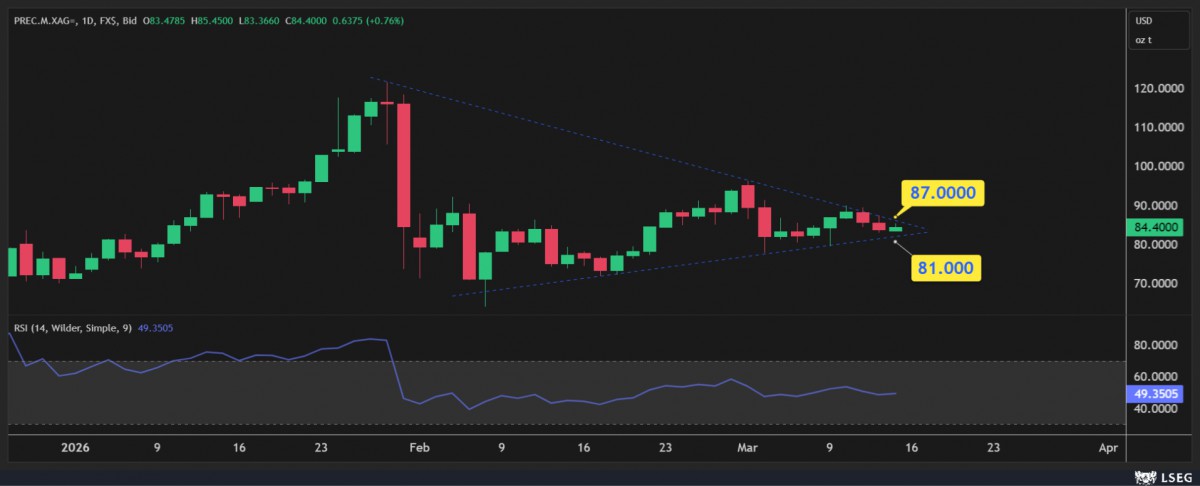Click the RSI purple line

click(x=600, y=399)
